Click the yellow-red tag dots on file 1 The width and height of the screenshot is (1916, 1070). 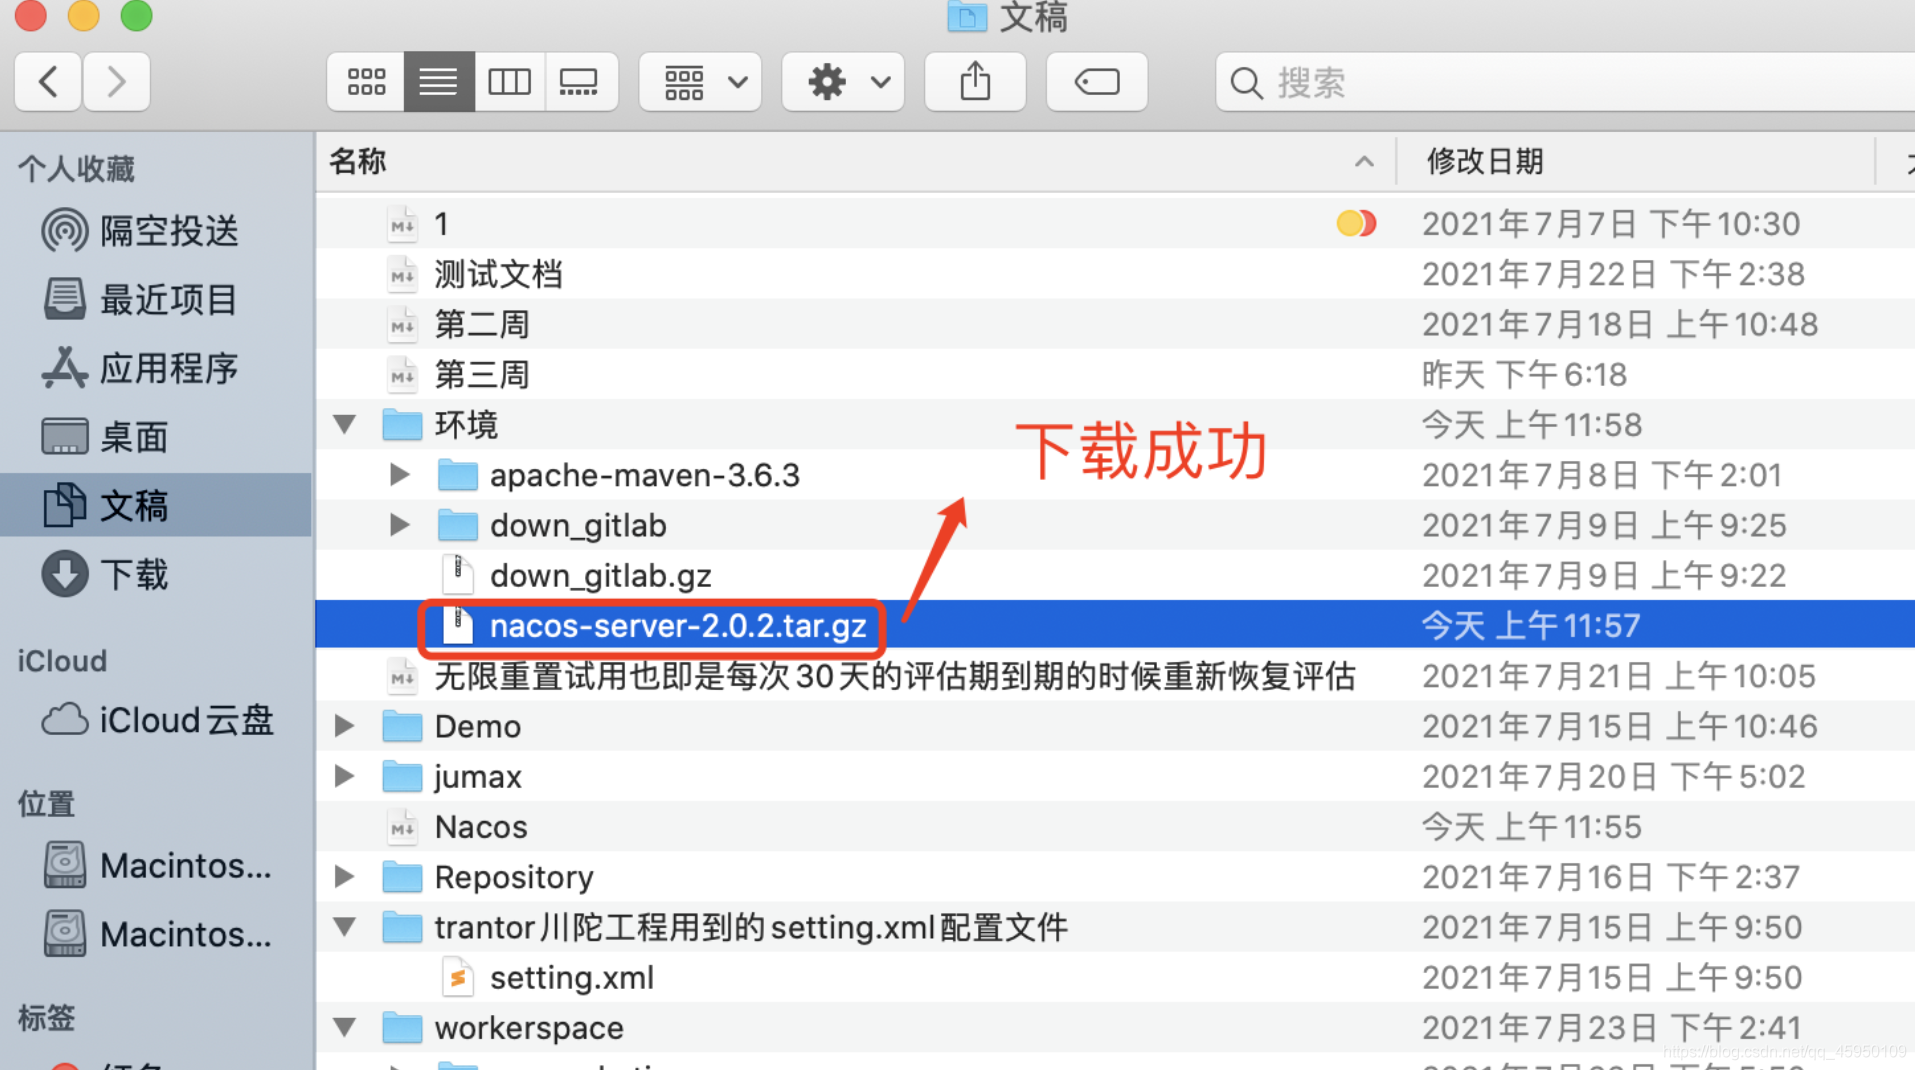click(1356, 223)
